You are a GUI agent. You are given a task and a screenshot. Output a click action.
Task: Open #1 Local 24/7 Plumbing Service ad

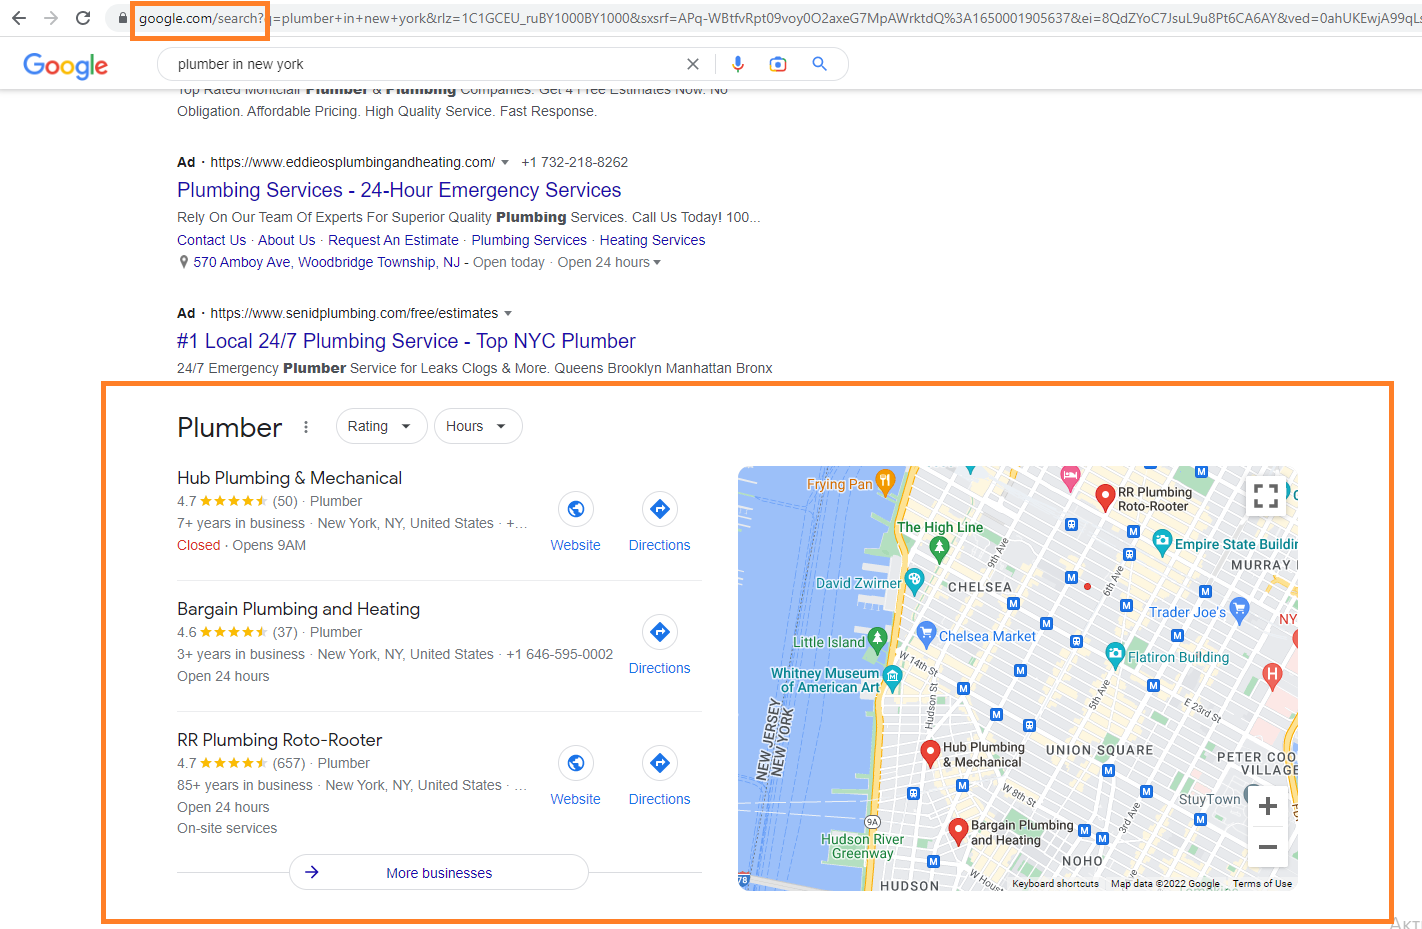pos(406,341)
